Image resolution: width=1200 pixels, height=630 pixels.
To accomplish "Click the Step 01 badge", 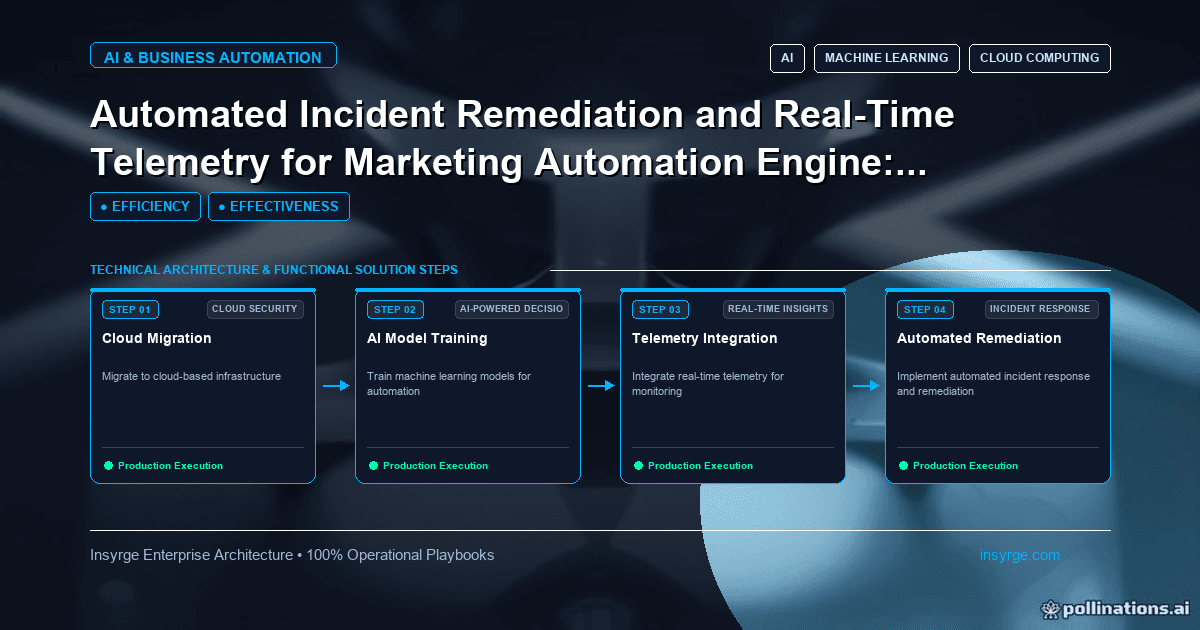I will [x=130, y=310].
